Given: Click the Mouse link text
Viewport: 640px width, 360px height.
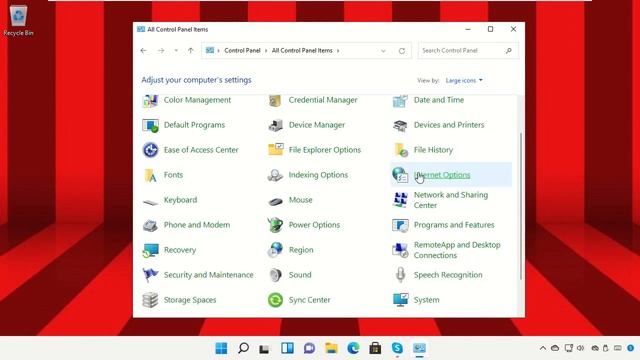Looking at the screenshot, I should tap(300, 200).
